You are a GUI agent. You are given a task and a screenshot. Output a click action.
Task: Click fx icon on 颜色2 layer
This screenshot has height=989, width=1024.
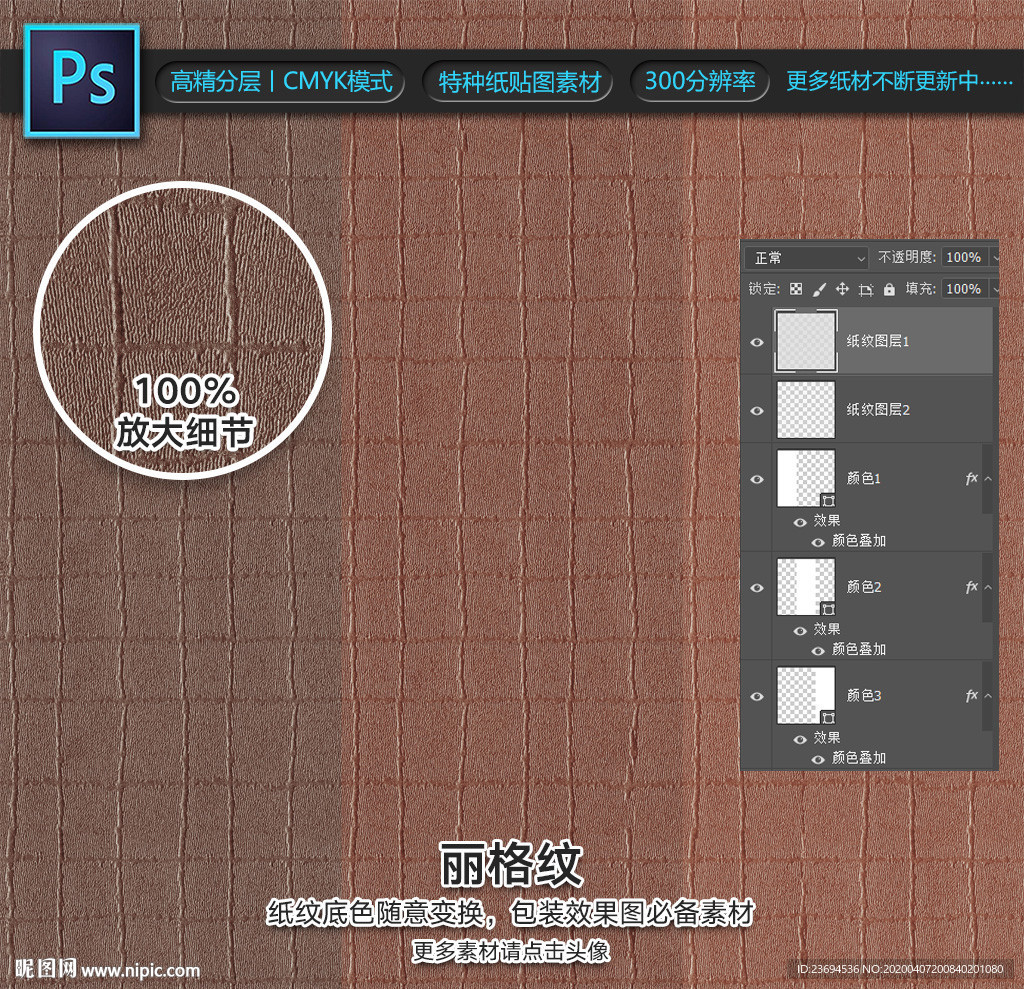point(971,587)
